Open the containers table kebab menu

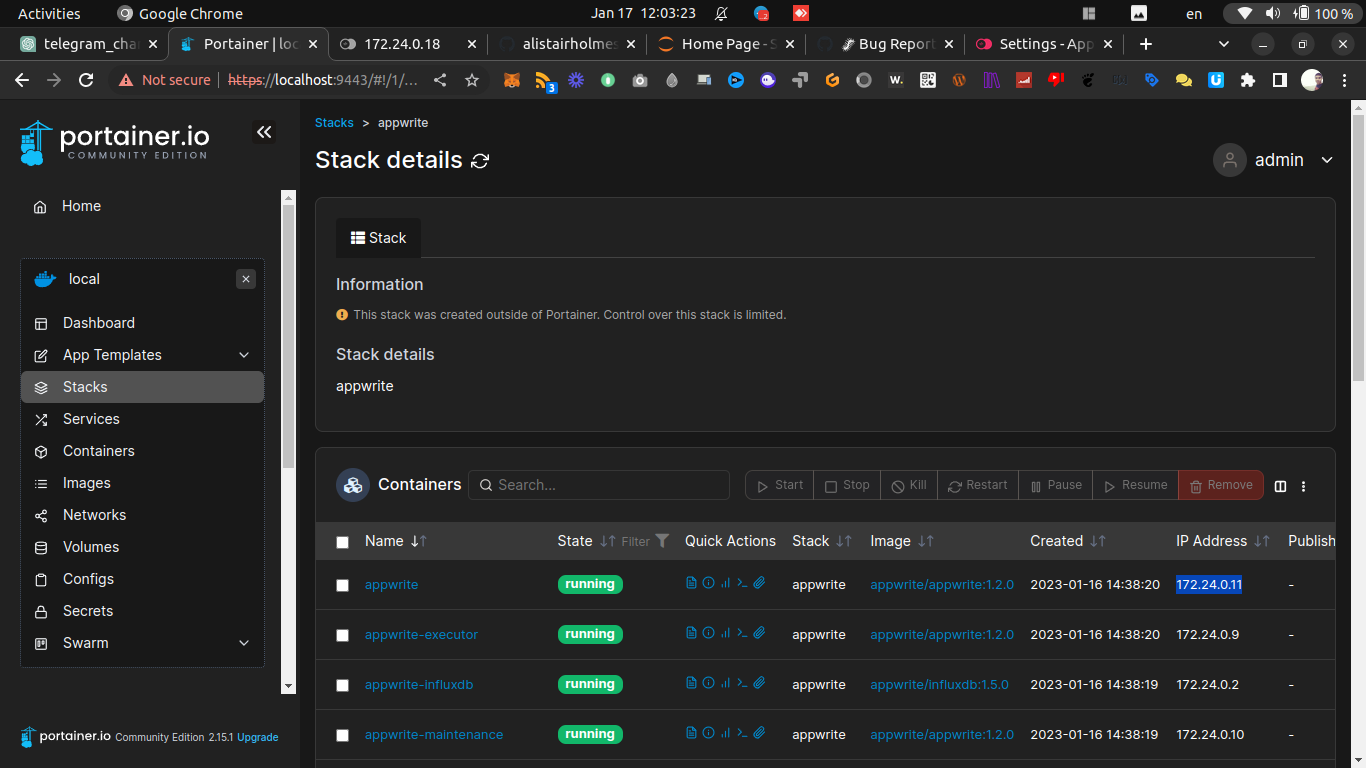[1303, 486]
